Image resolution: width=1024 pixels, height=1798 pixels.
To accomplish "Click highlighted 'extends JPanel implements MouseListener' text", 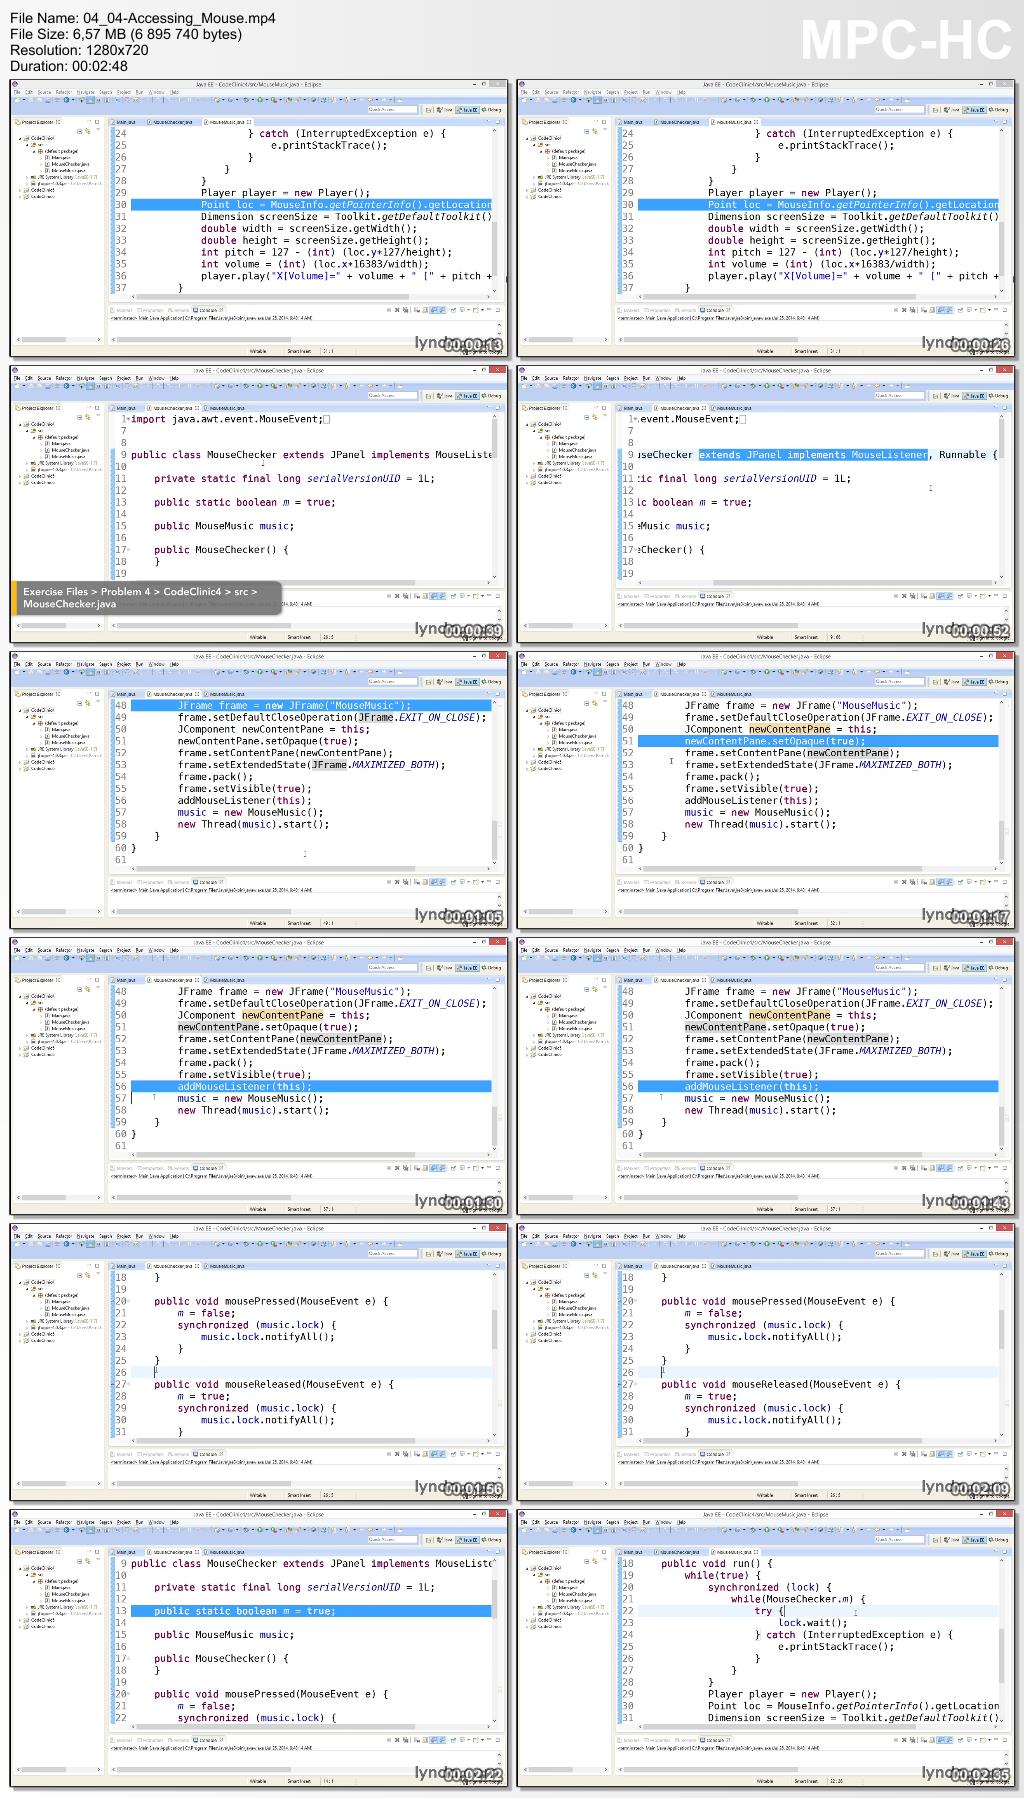I will (x=813, y=455).
